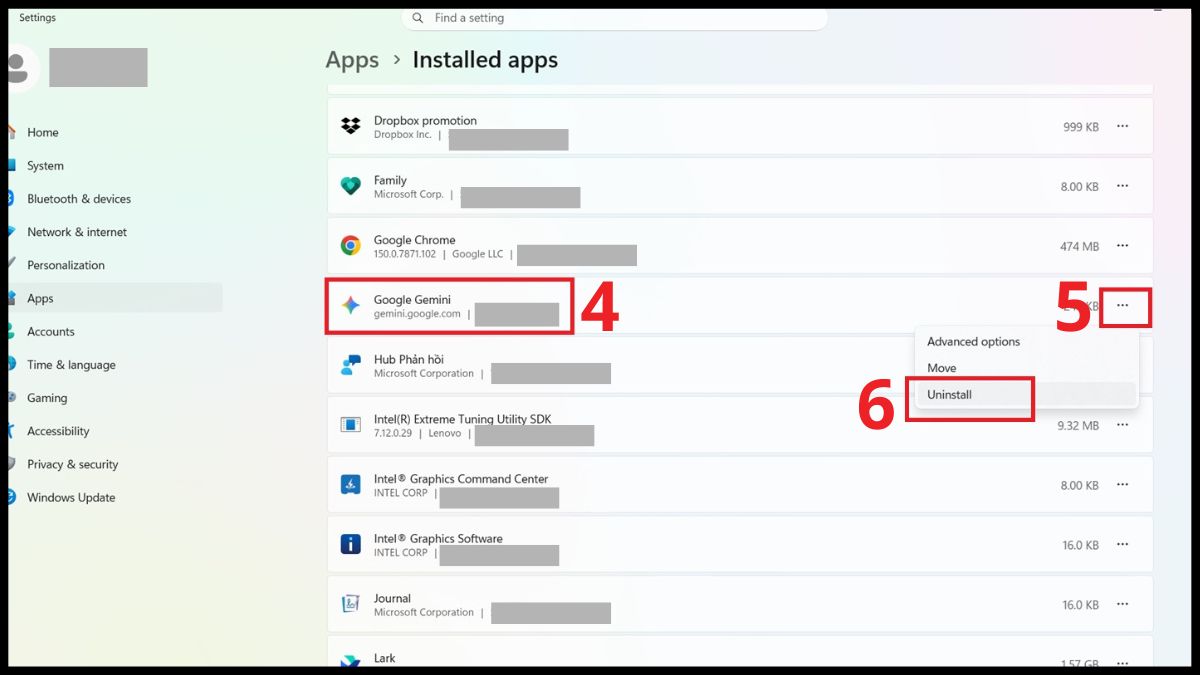The height and width of the screenshot is (675, 1200).
Task: Click the Dropbox promotion app name
Action: point(425,121)
